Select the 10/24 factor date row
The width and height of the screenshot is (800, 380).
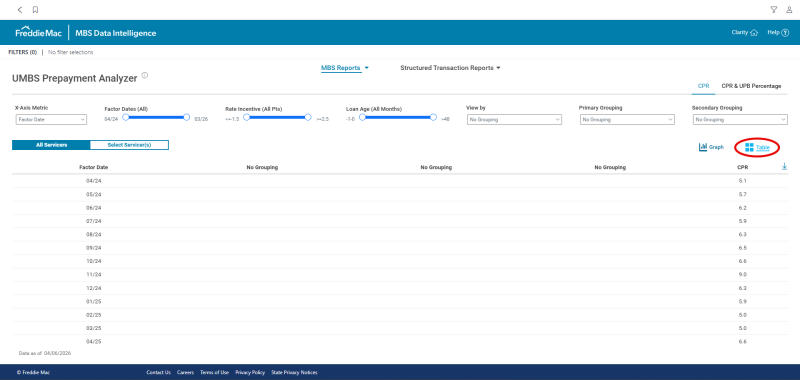pos(400,261)
